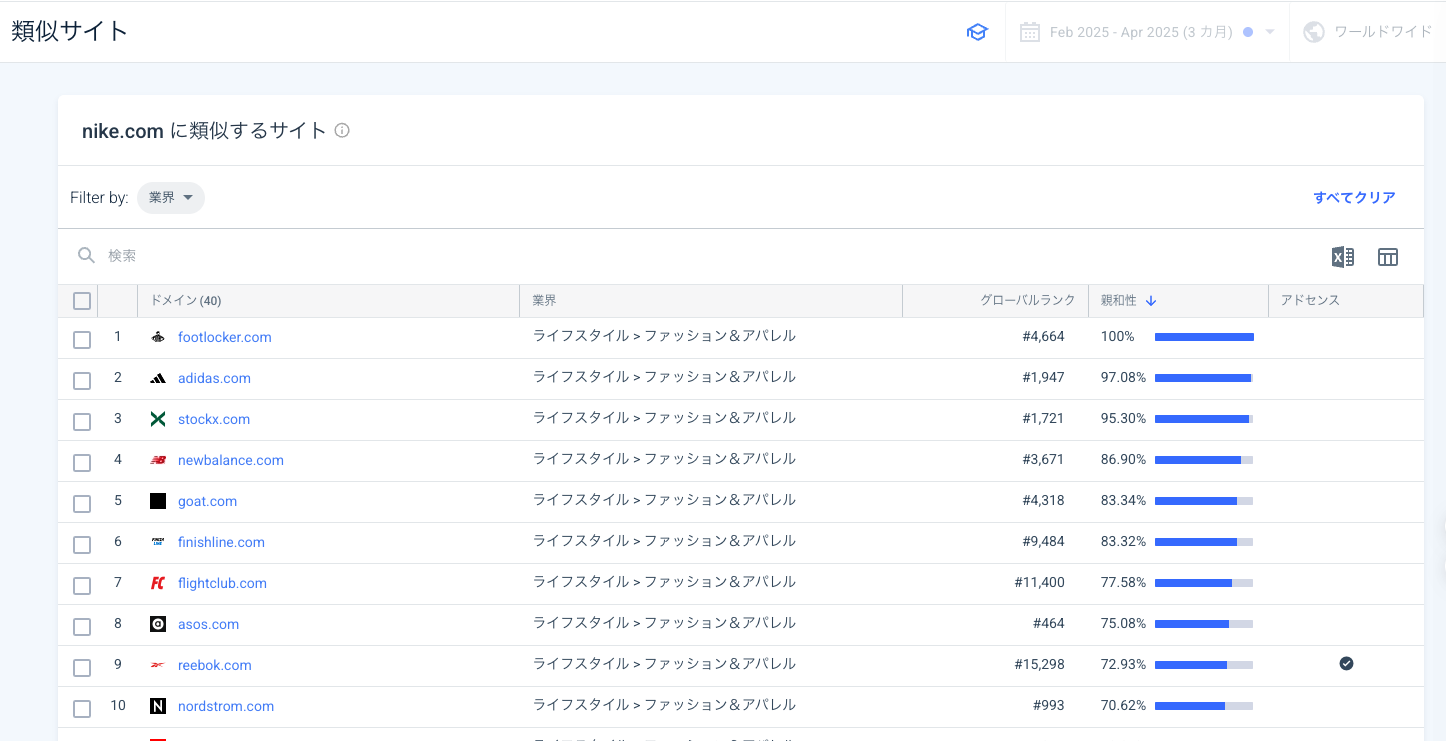
Task: Select the stockx.com row checkbox
Action: point(82,422)
